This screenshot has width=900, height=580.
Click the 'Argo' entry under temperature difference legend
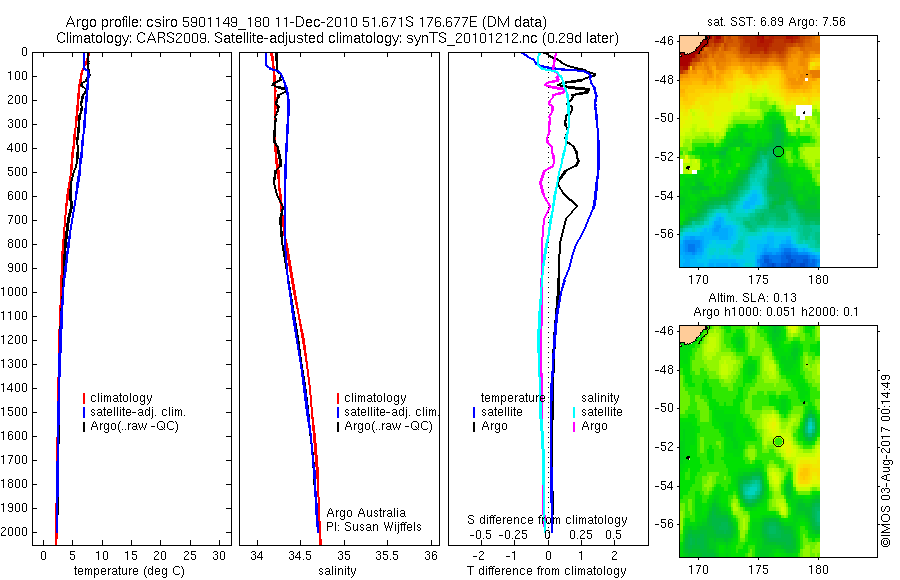pyautogui.click(x=494, y=426)
